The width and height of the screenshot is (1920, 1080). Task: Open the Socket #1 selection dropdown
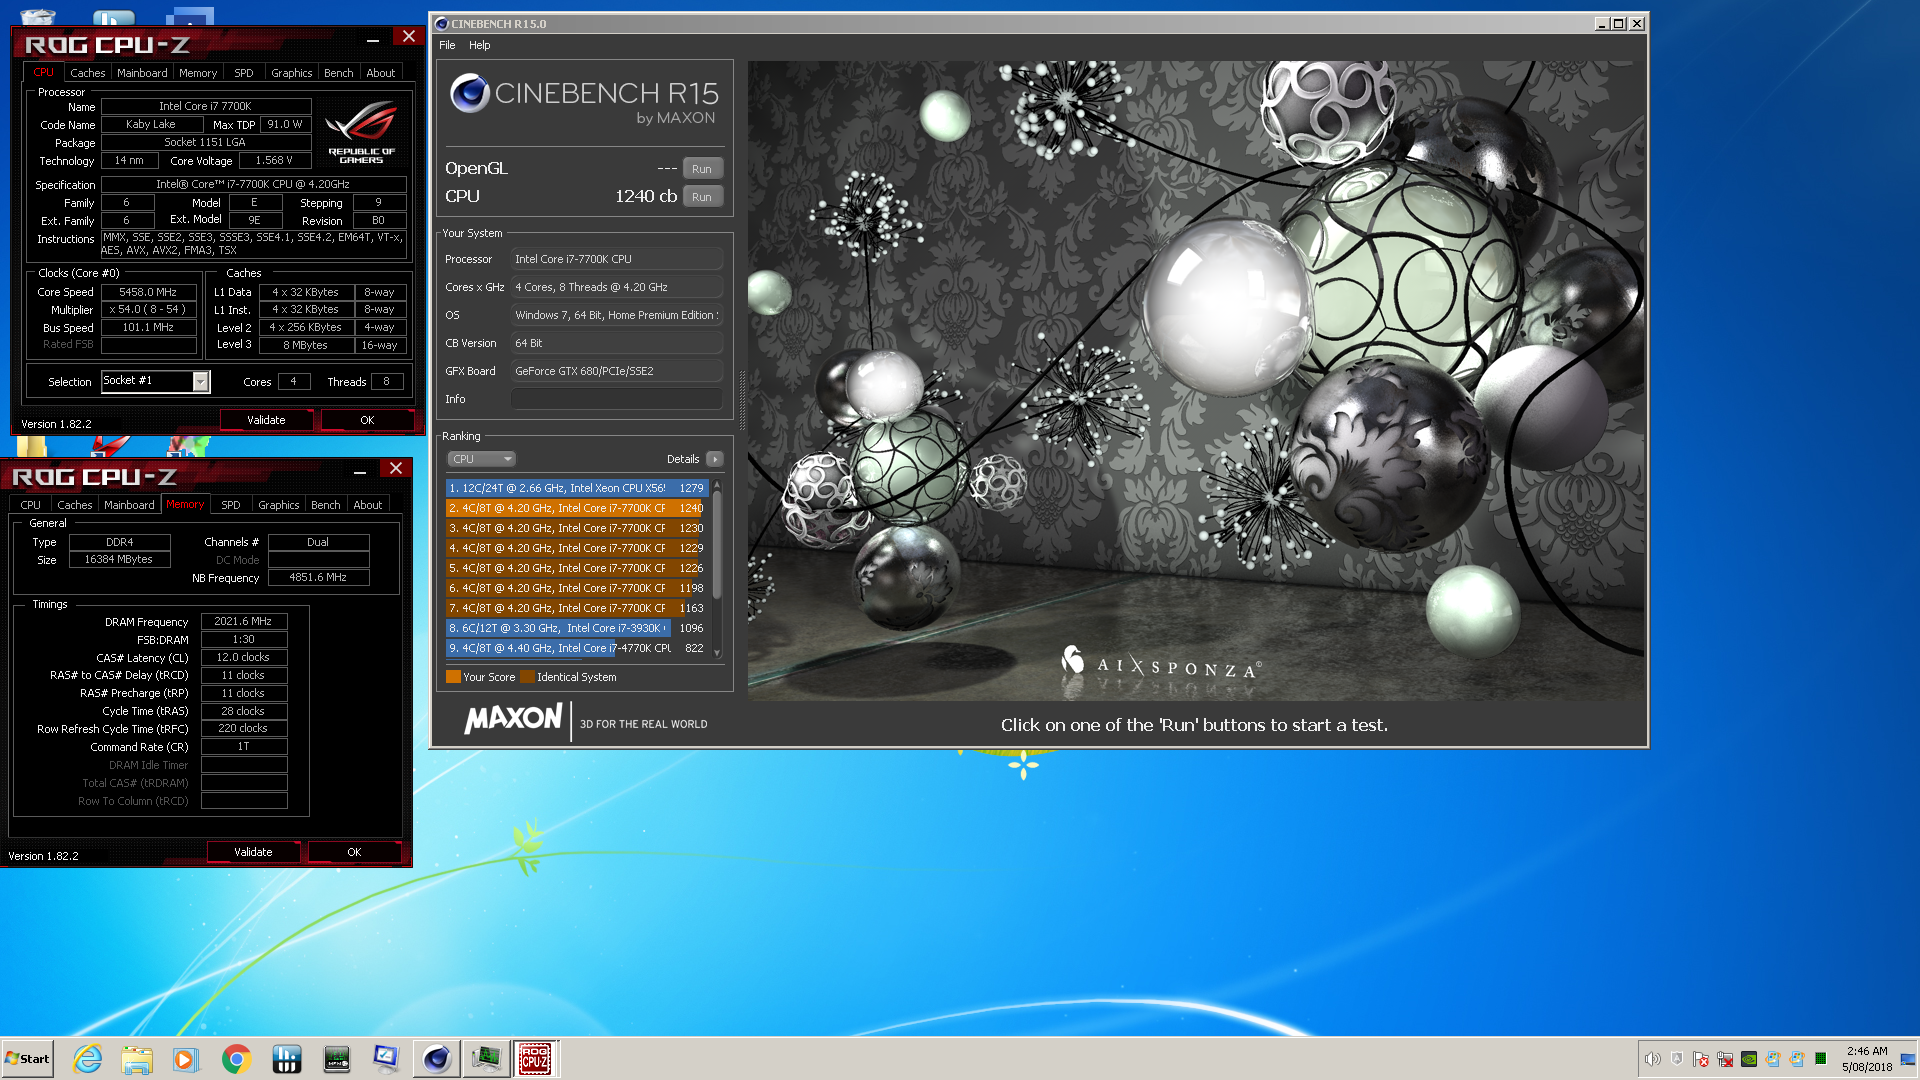click(x=156, y=381)
